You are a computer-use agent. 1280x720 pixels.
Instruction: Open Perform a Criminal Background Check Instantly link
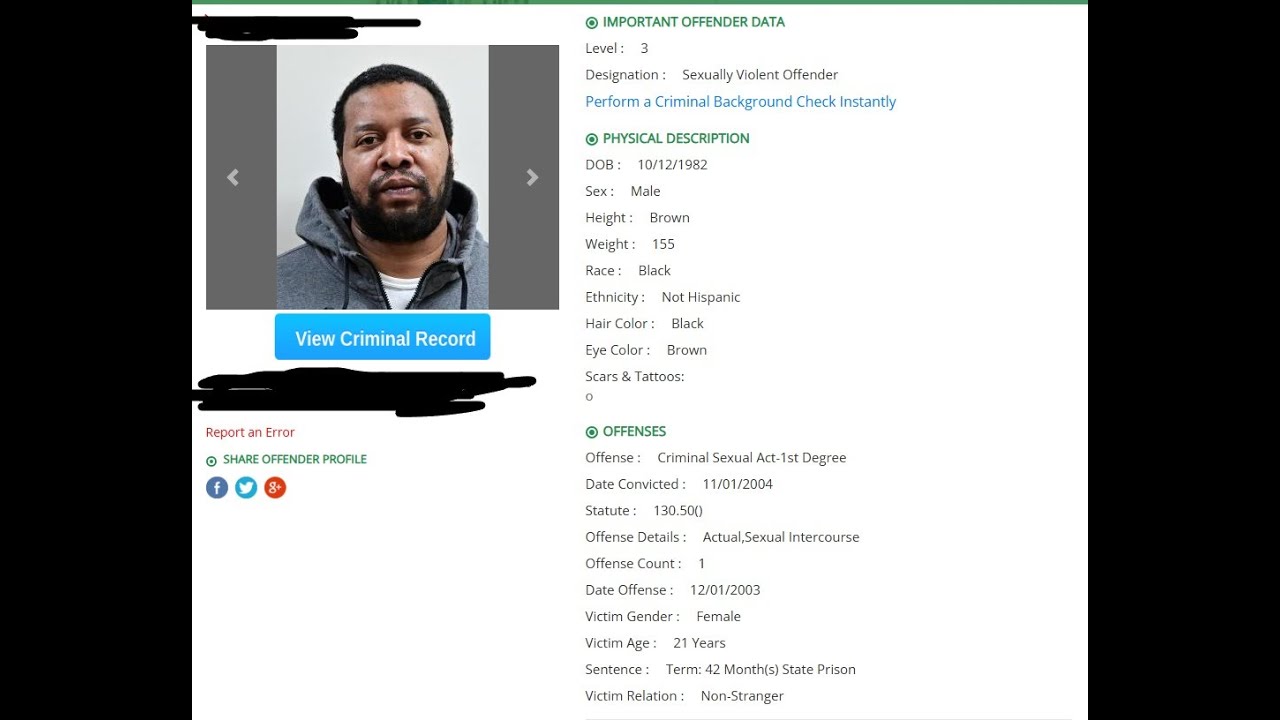click(x=741, y=101)
